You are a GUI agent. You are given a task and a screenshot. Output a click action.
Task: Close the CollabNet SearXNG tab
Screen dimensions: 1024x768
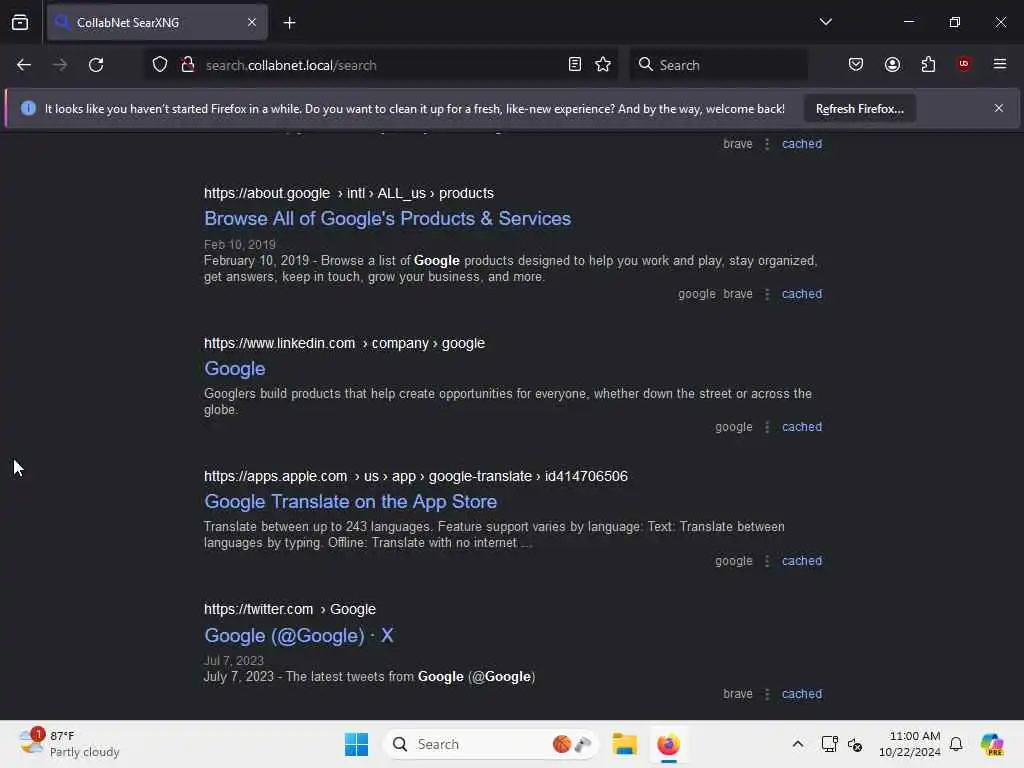[x=252, y=23]
